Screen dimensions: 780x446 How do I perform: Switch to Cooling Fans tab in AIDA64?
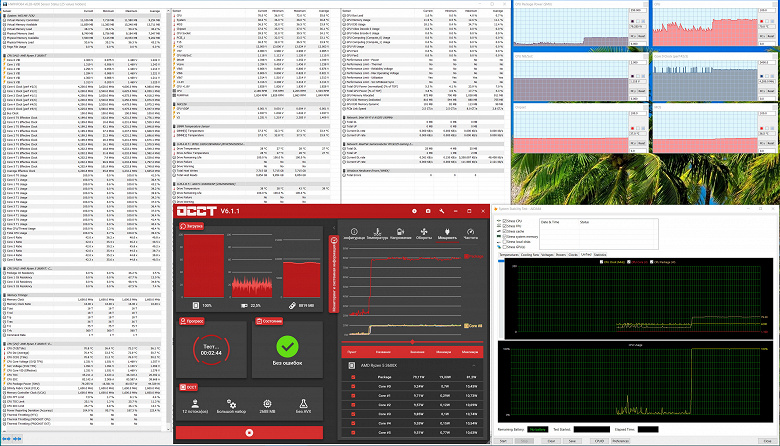pos(529,255)
